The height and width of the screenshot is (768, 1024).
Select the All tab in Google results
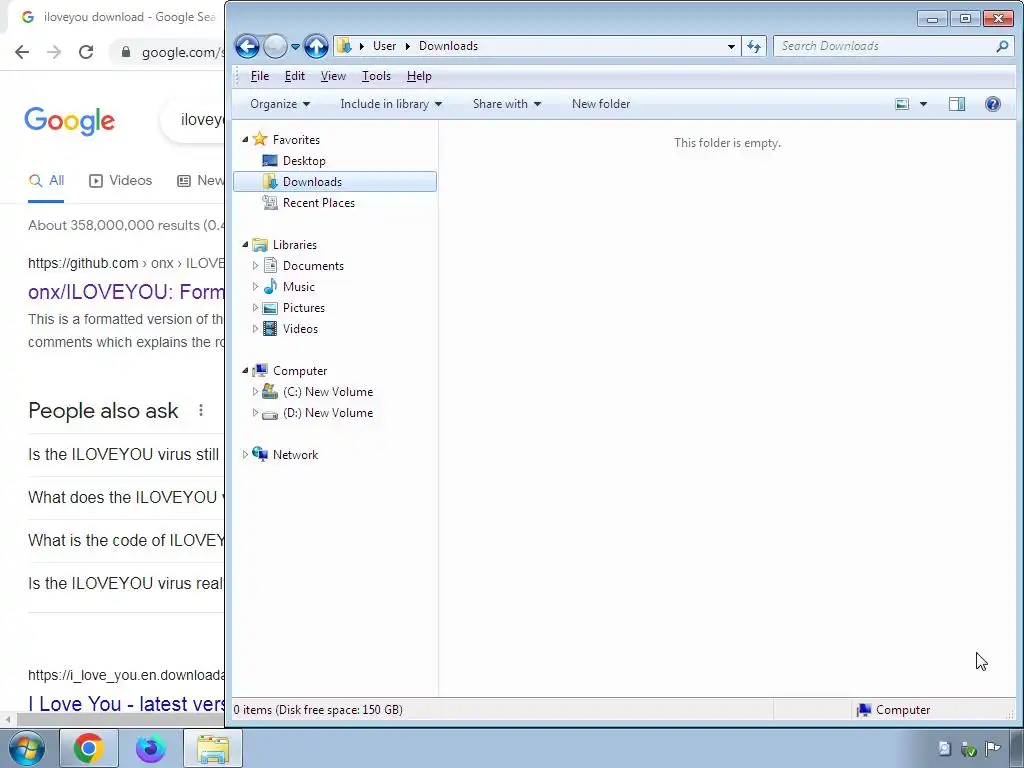pos(46,181)
